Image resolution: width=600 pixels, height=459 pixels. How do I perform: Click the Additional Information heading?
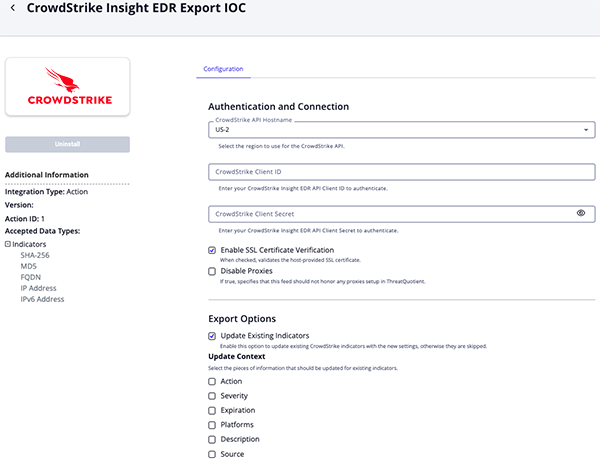click(x=47, y=175)
